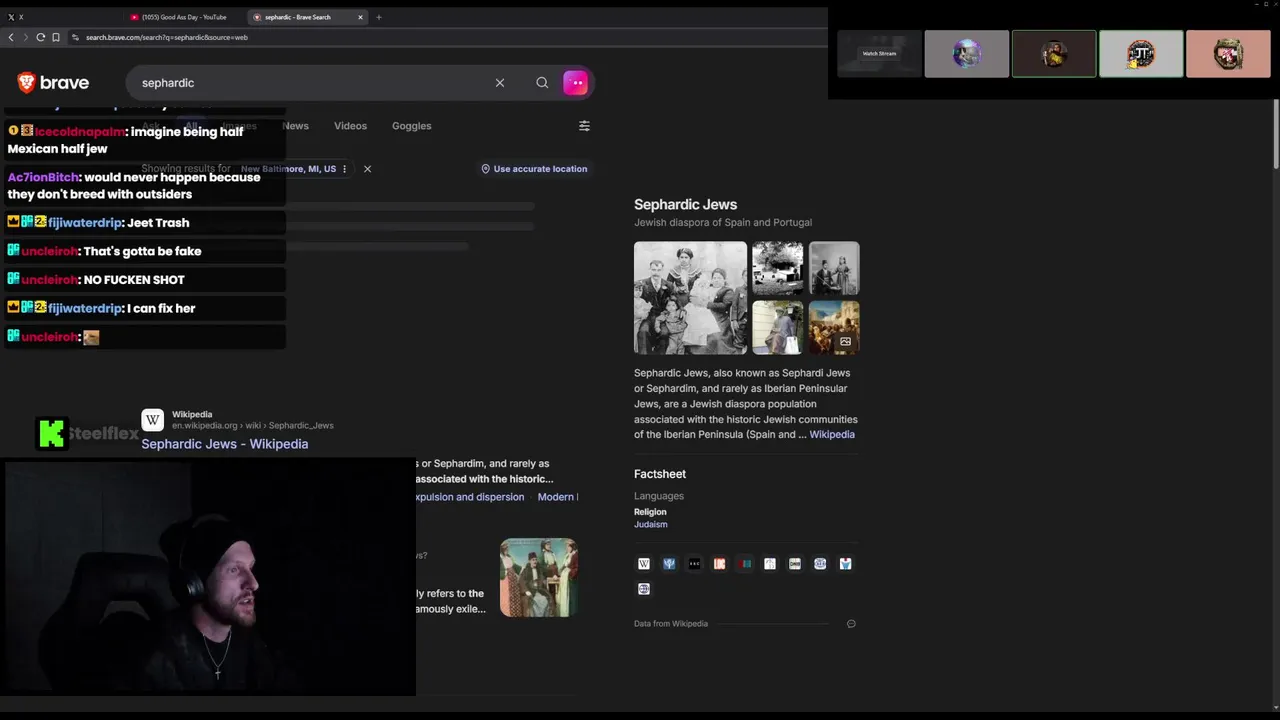
Task: Open the black profile icon in infobox
Action: click(694, 564)
